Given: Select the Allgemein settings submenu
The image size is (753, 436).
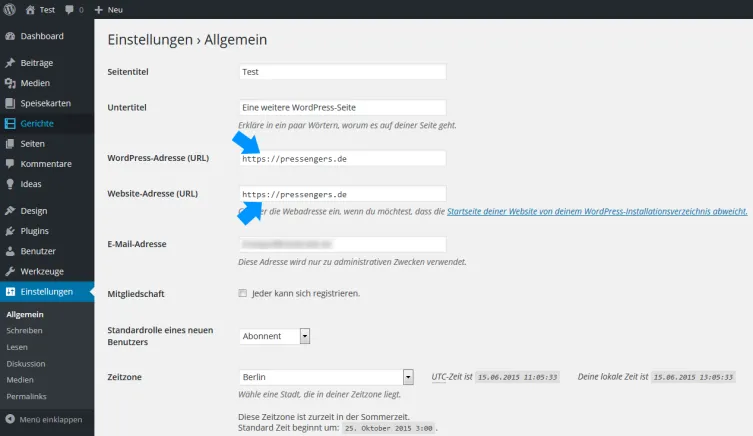Looking at the screenshot, I should pos(25,315).
